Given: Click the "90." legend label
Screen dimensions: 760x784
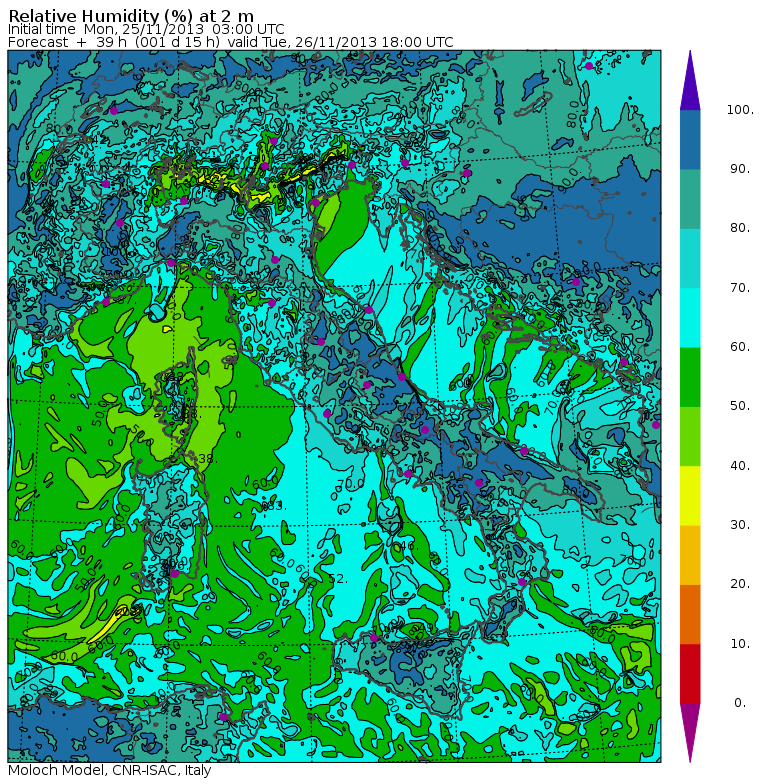Looking at the screenshot, I should 740,169.
